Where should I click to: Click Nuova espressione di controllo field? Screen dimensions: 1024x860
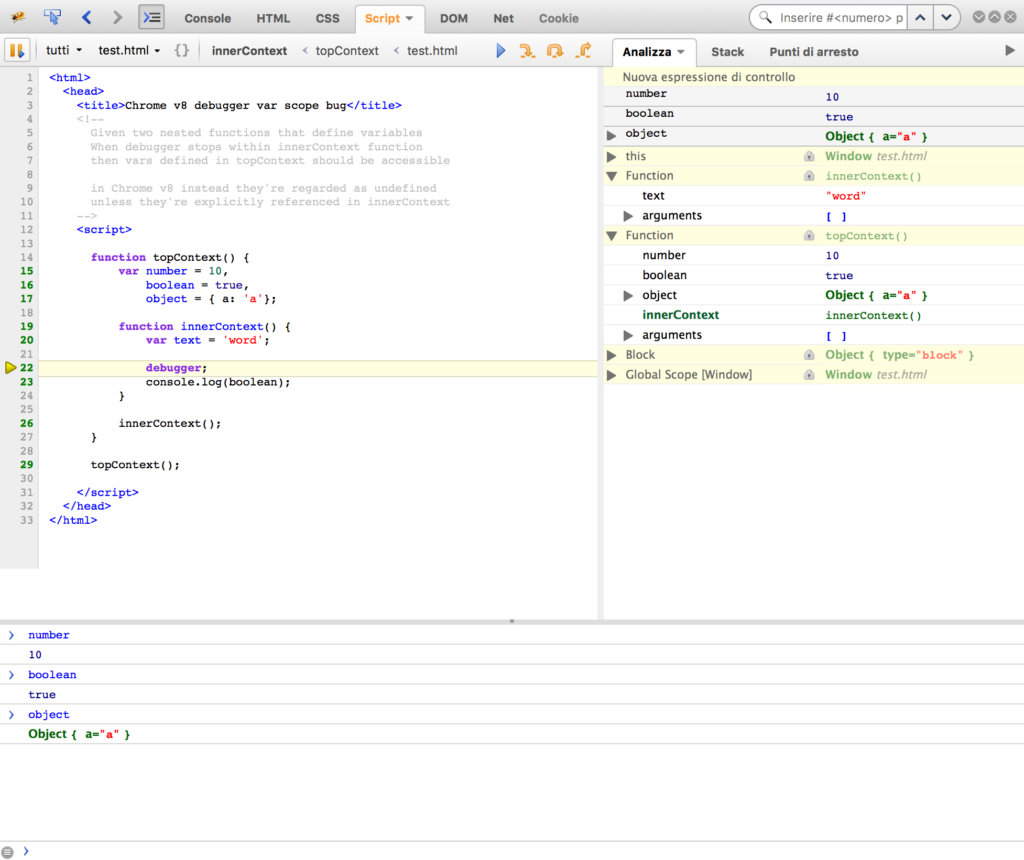coord(814,77)
